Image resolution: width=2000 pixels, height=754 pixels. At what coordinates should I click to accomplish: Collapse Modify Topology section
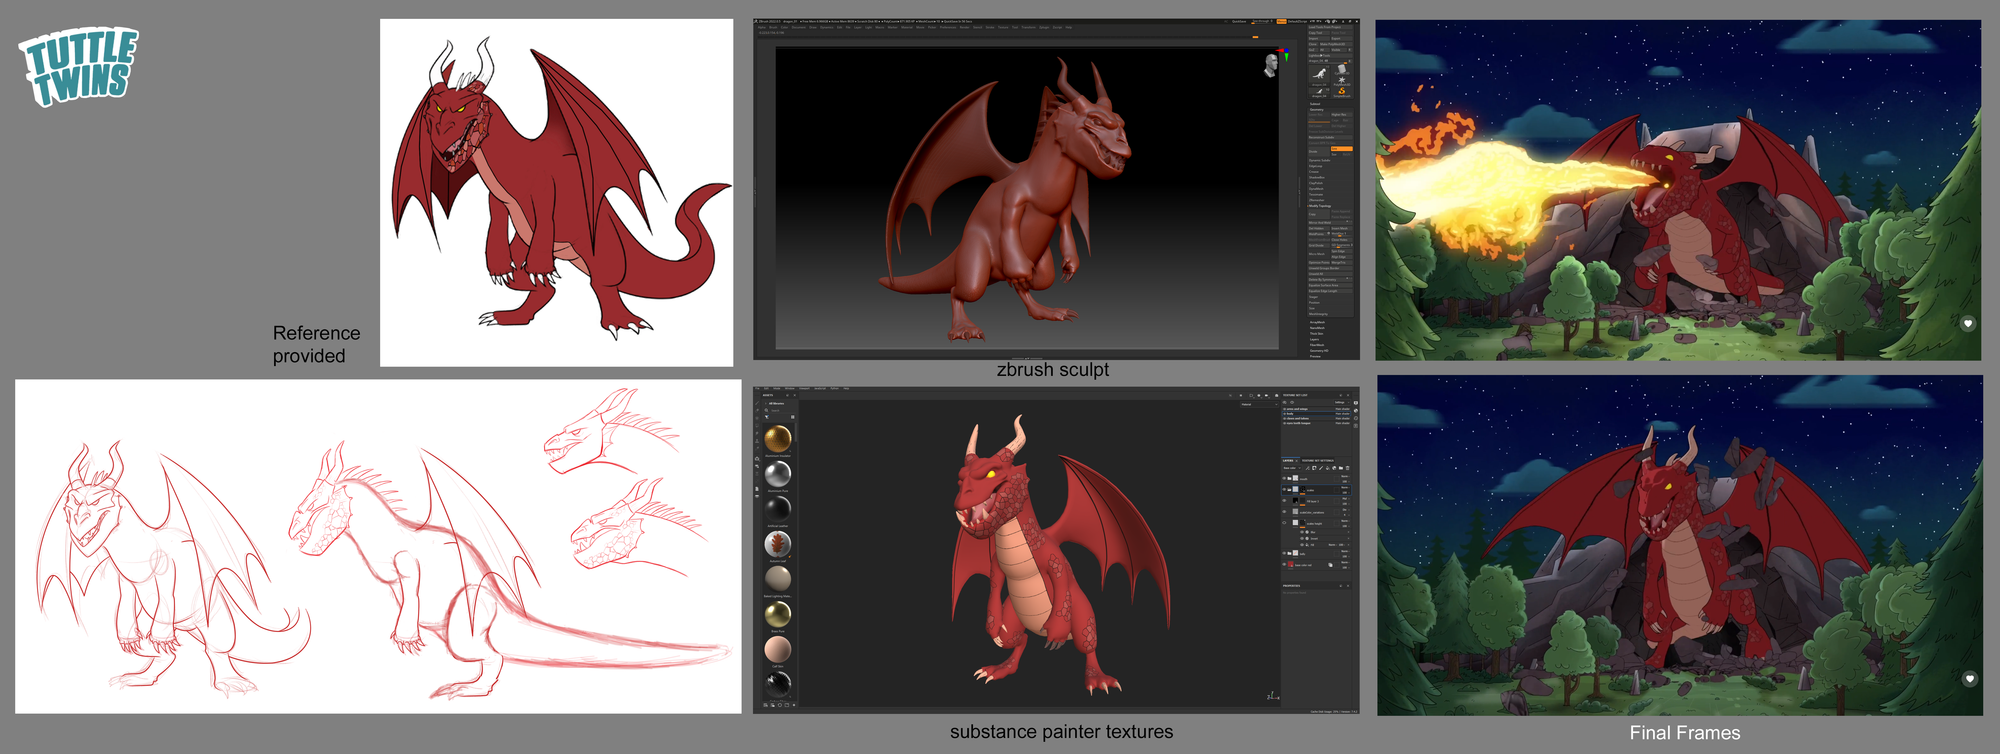(x=1320, y=206)
